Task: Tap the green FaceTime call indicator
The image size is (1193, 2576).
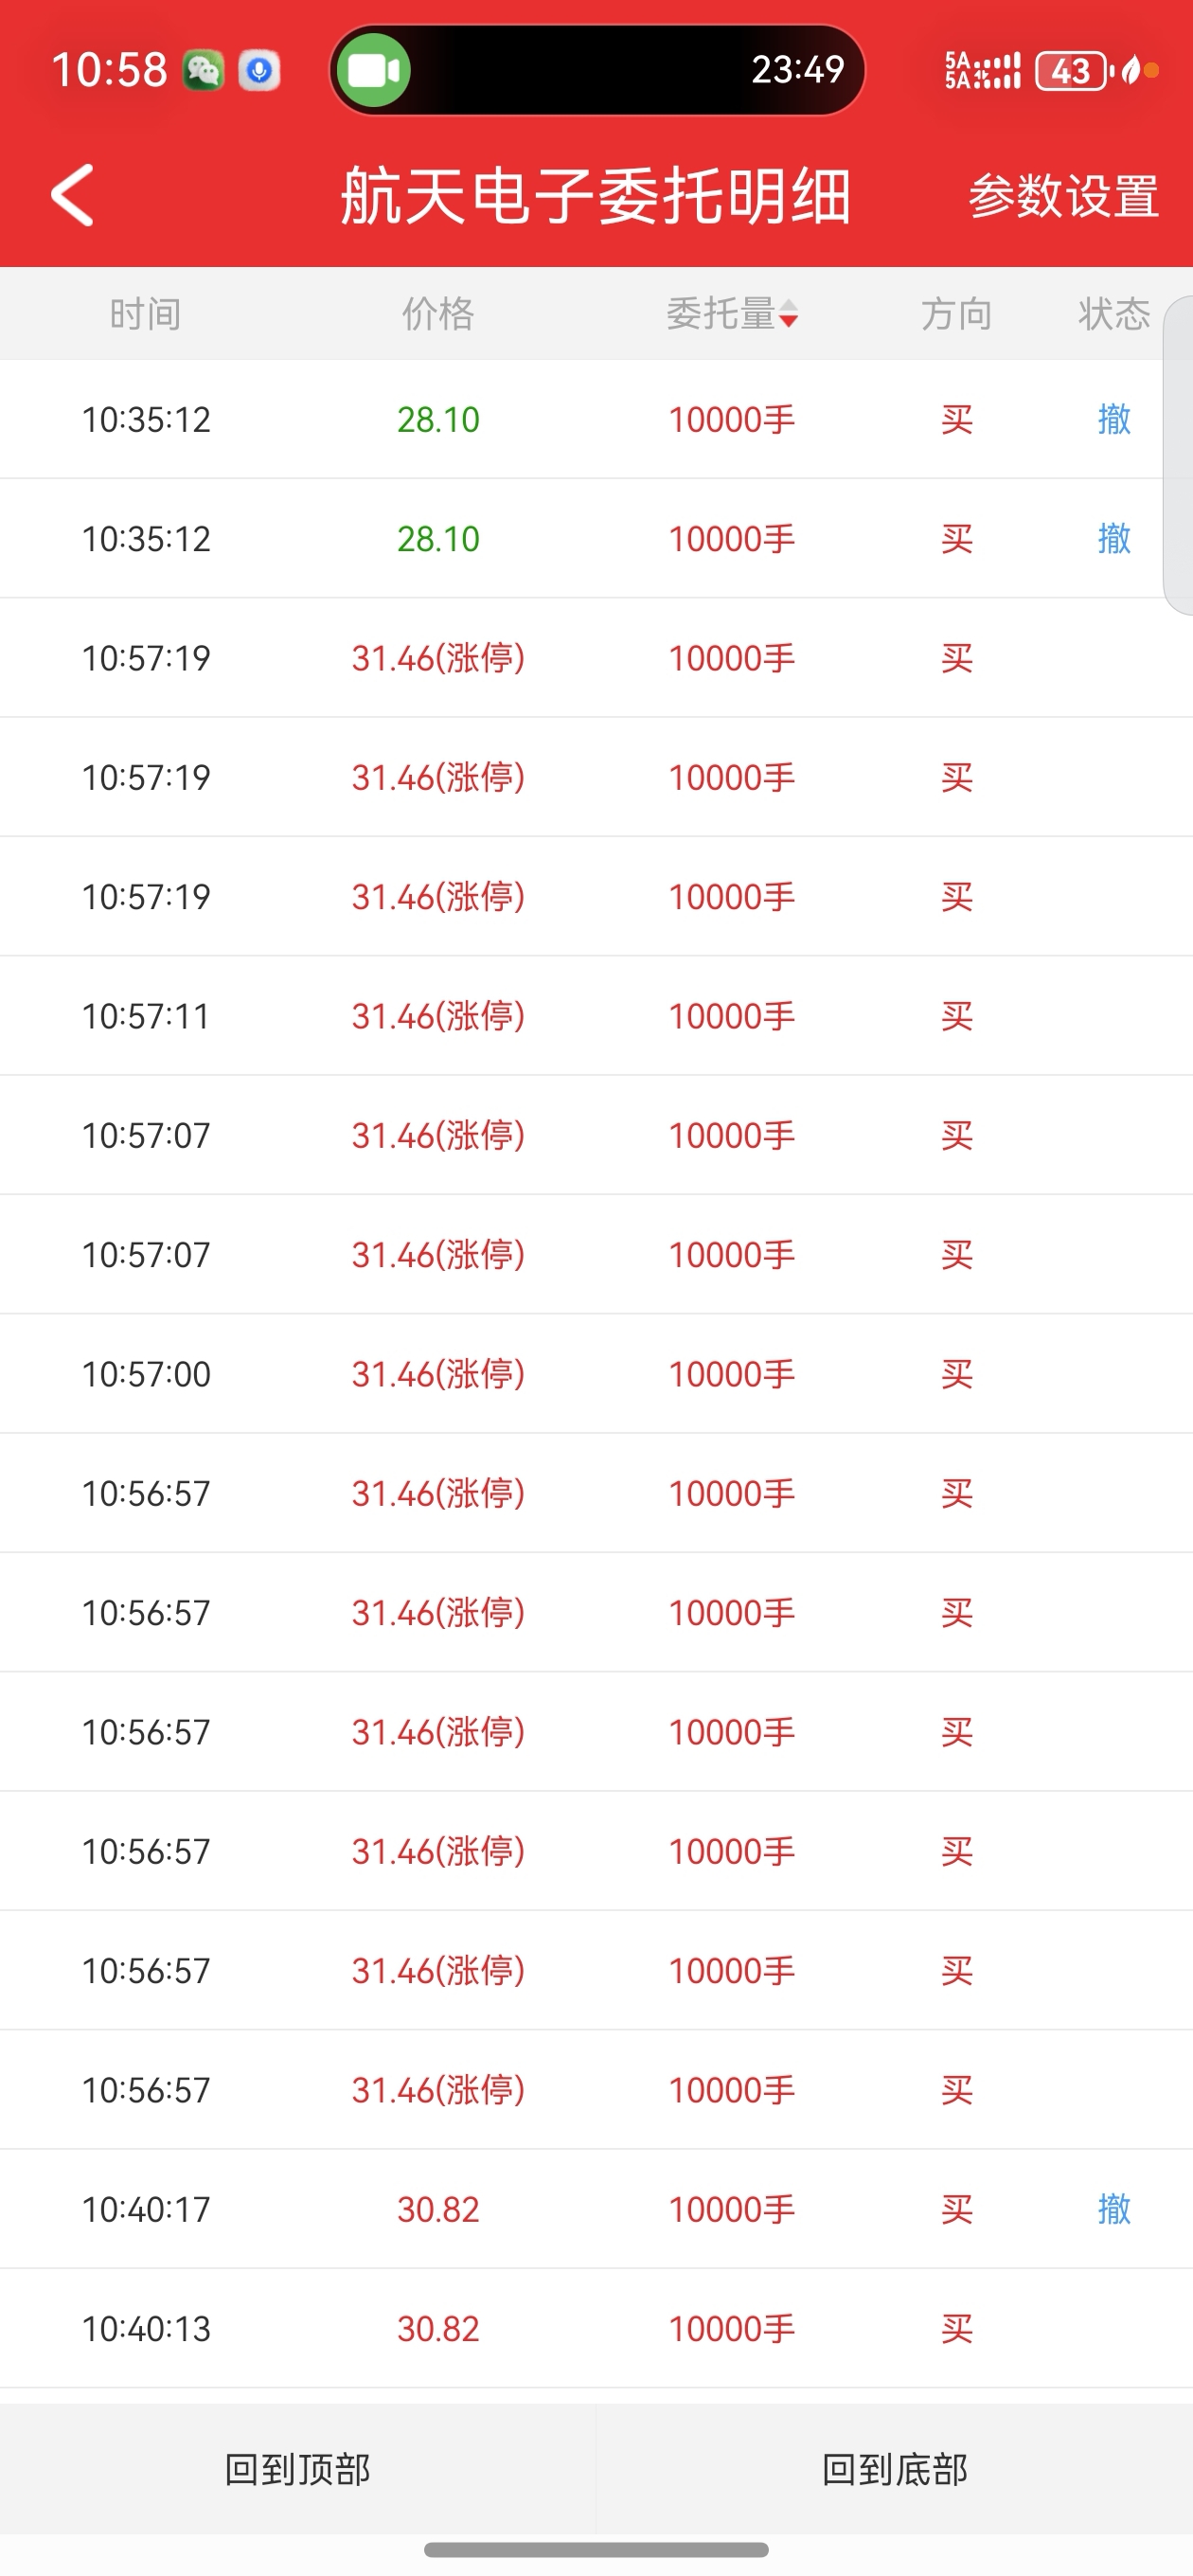Action: (374, 70)
